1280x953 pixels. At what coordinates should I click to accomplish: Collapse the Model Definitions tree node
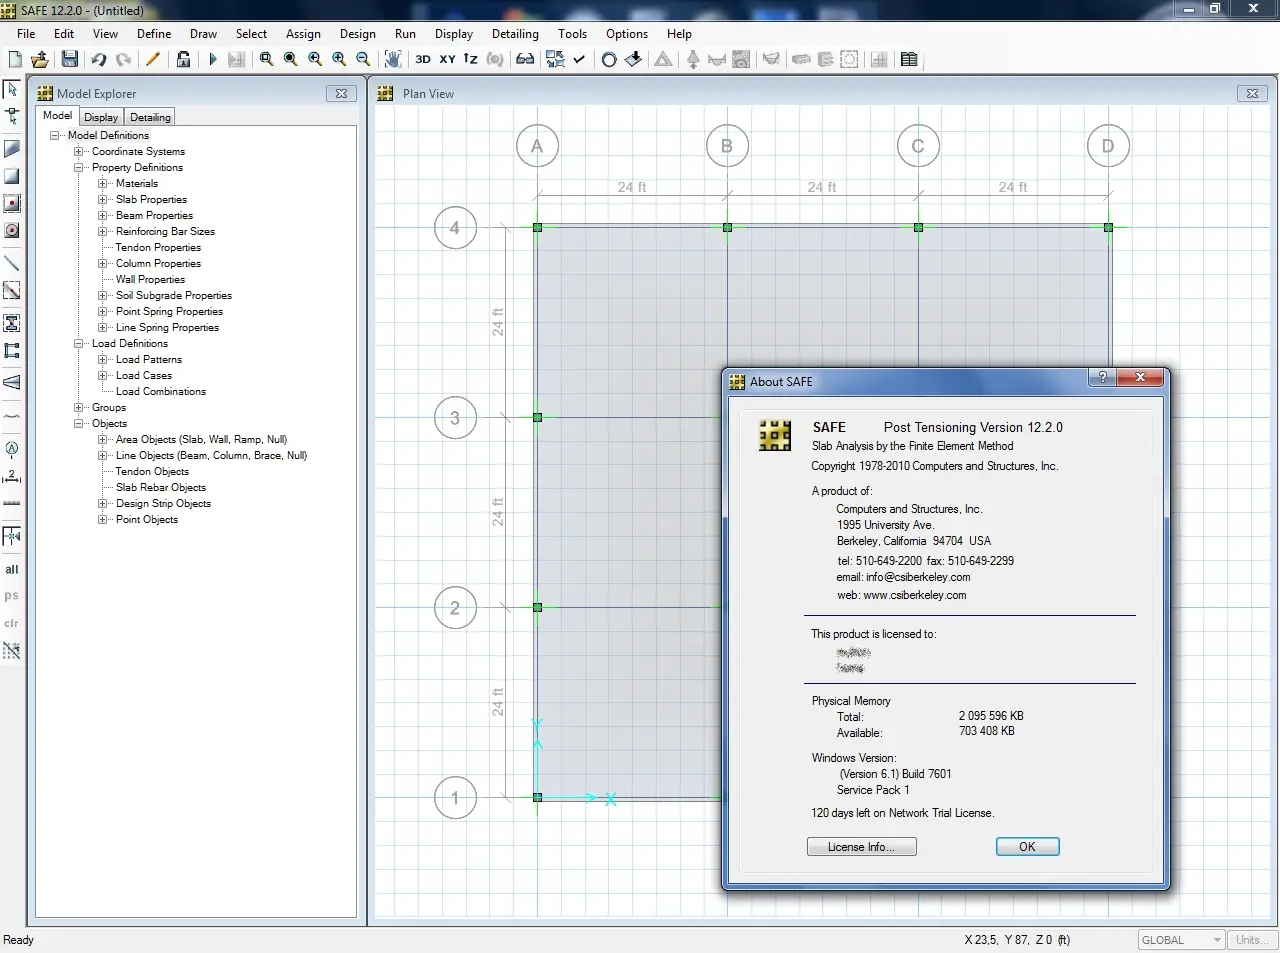click(x=55, y=135)
